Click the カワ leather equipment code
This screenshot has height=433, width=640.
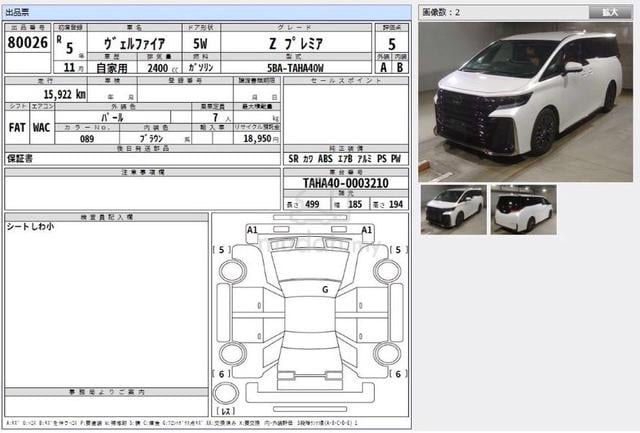pos(308,159)
